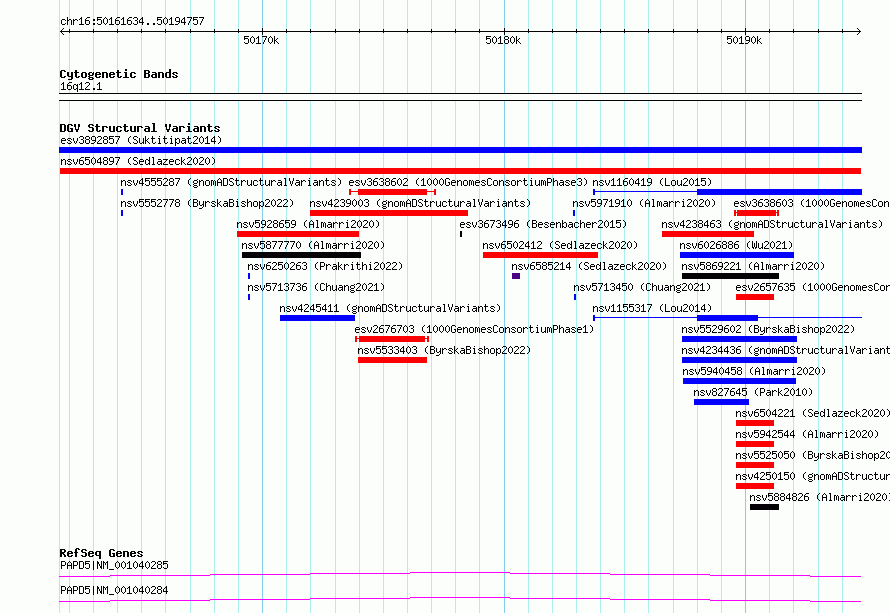Screen dimensions: 890x613
Task: Click the esv3892857 (Suktitipat2014) blue variant bar
Action: 460,150
